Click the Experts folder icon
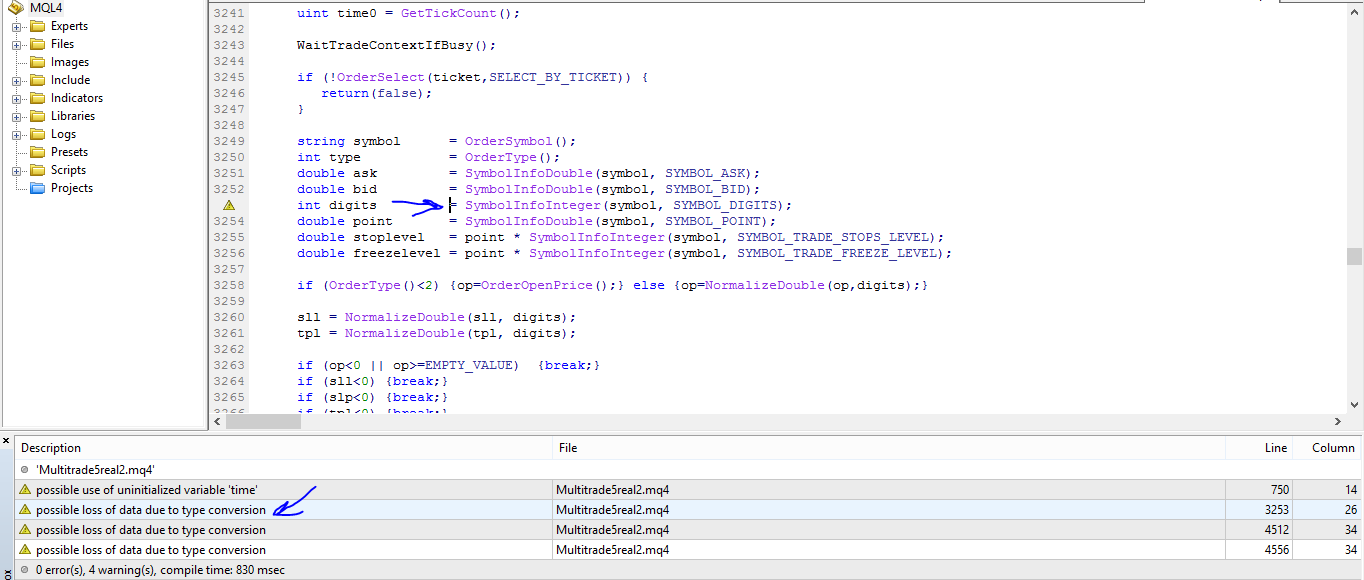Image resolution: width=1364 pixels, height=580 pixels. (38, 26)
